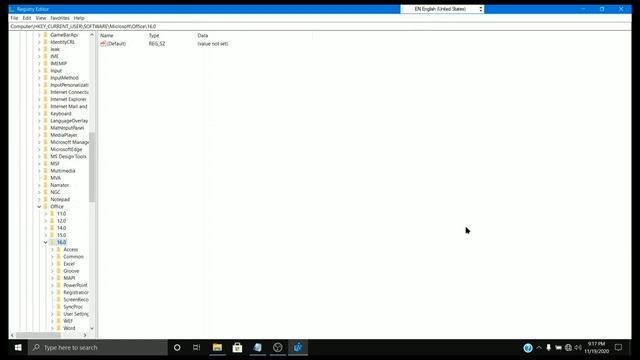Viewport: 640px width, 360px height.
Task: Open the EN English language dropdown
Action: [x=442, y=9]
